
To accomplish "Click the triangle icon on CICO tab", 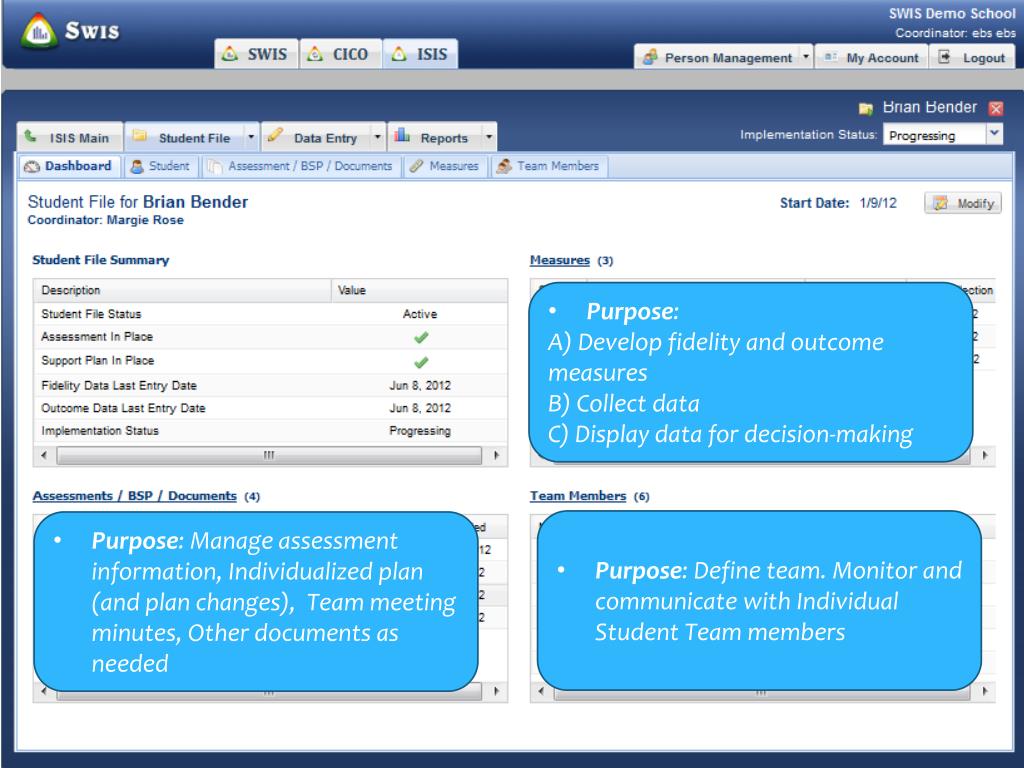I will click(x=315, y=54).
